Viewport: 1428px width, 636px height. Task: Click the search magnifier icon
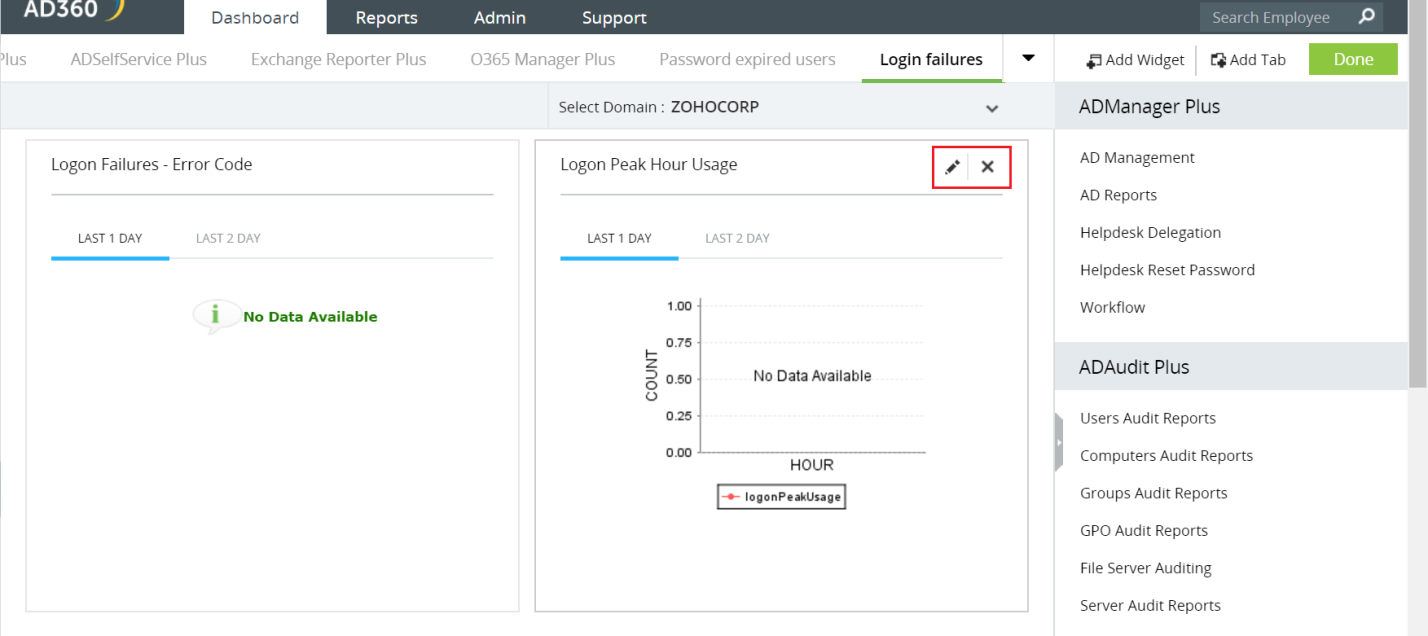[1367, 16]
